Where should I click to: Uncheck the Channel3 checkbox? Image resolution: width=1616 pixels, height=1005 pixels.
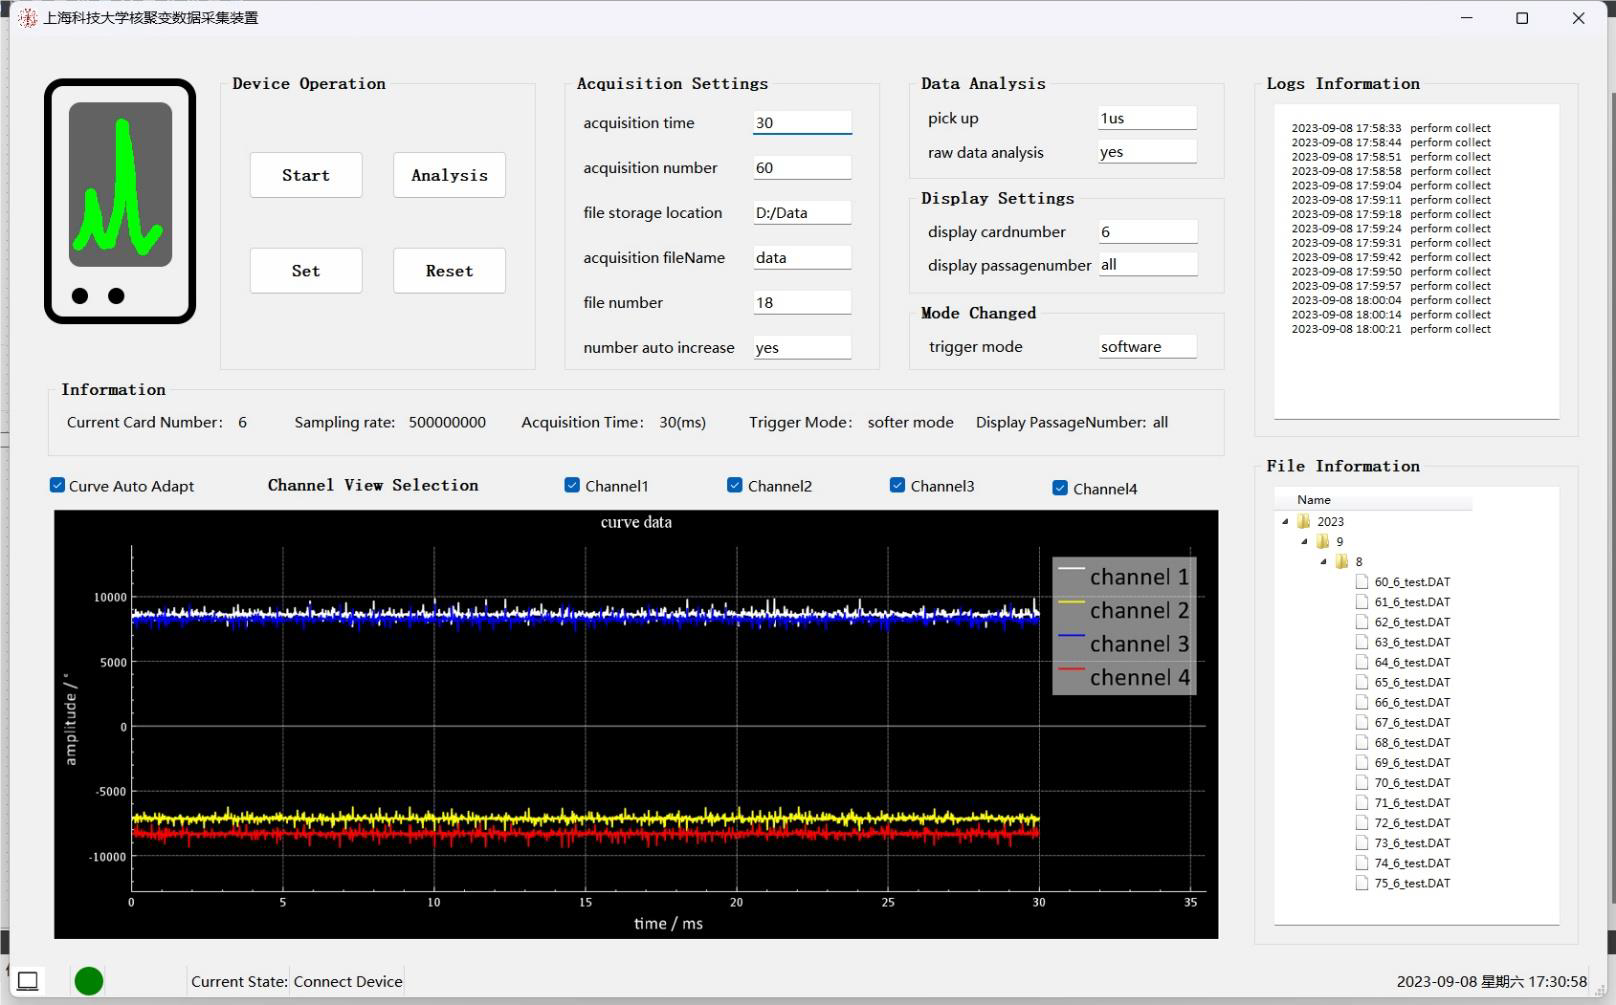897,485
